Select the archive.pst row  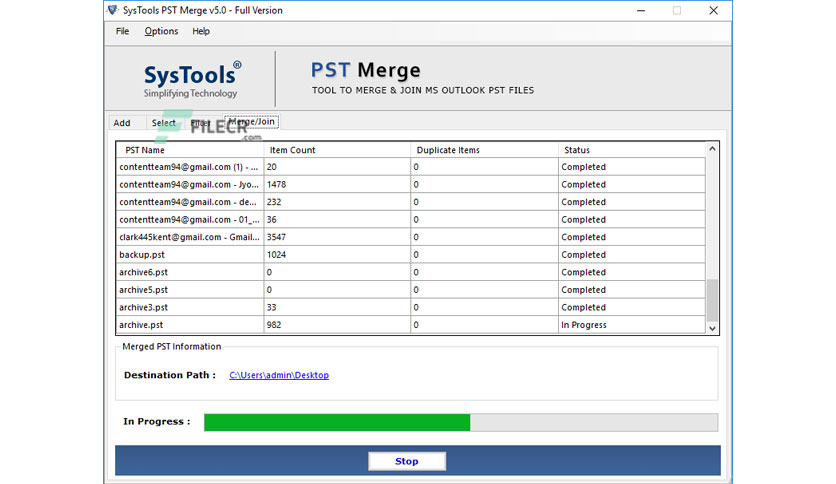click(x=411, y=325)
